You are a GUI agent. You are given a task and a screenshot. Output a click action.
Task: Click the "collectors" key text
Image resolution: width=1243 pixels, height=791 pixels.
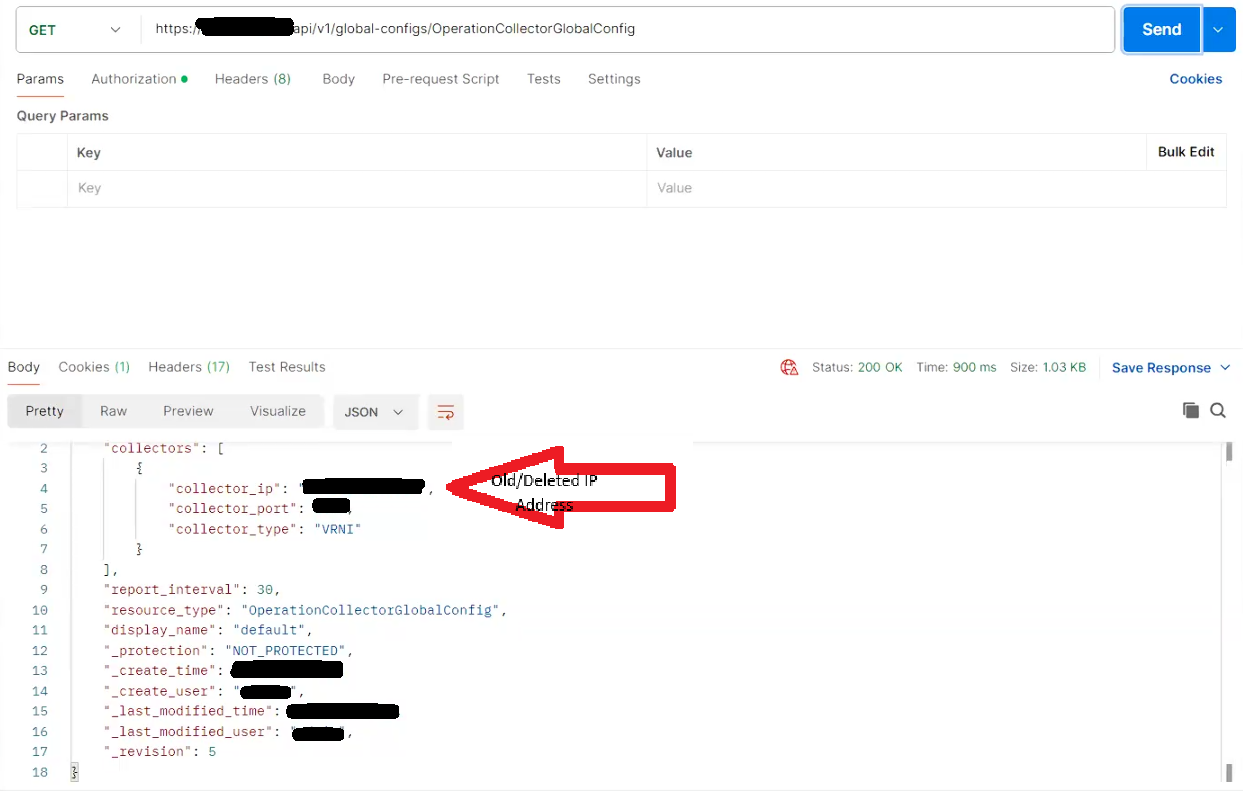point(152,448)
